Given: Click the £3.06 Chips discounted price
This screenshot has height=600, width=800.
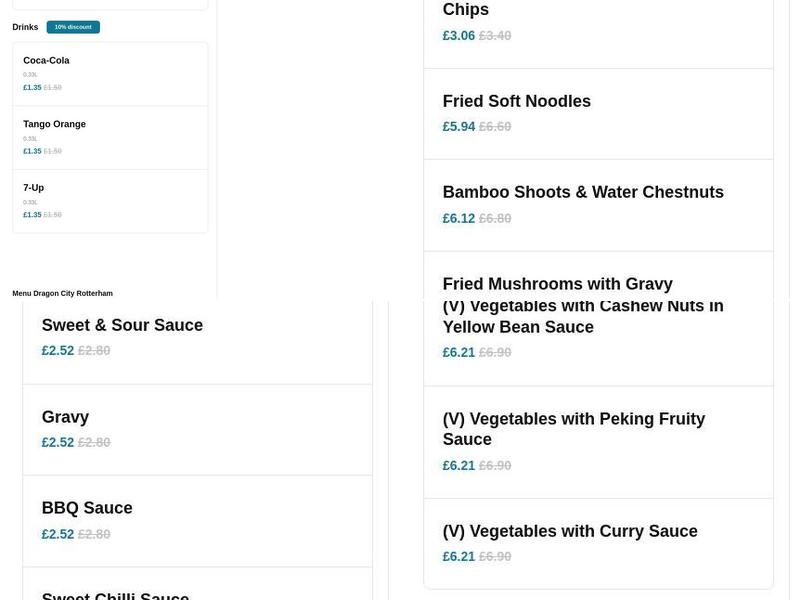Looking at the screenshot, I should coord(459,36).
